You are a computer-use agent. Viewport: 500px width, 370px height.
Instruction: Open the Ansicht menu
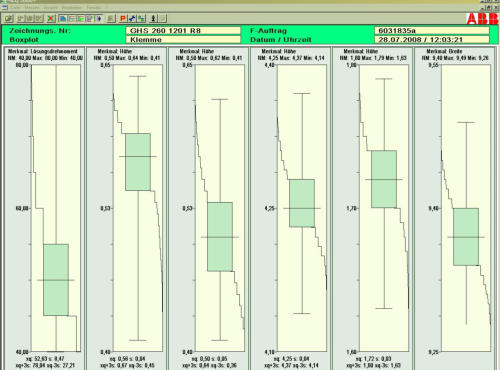click(50, 8)
